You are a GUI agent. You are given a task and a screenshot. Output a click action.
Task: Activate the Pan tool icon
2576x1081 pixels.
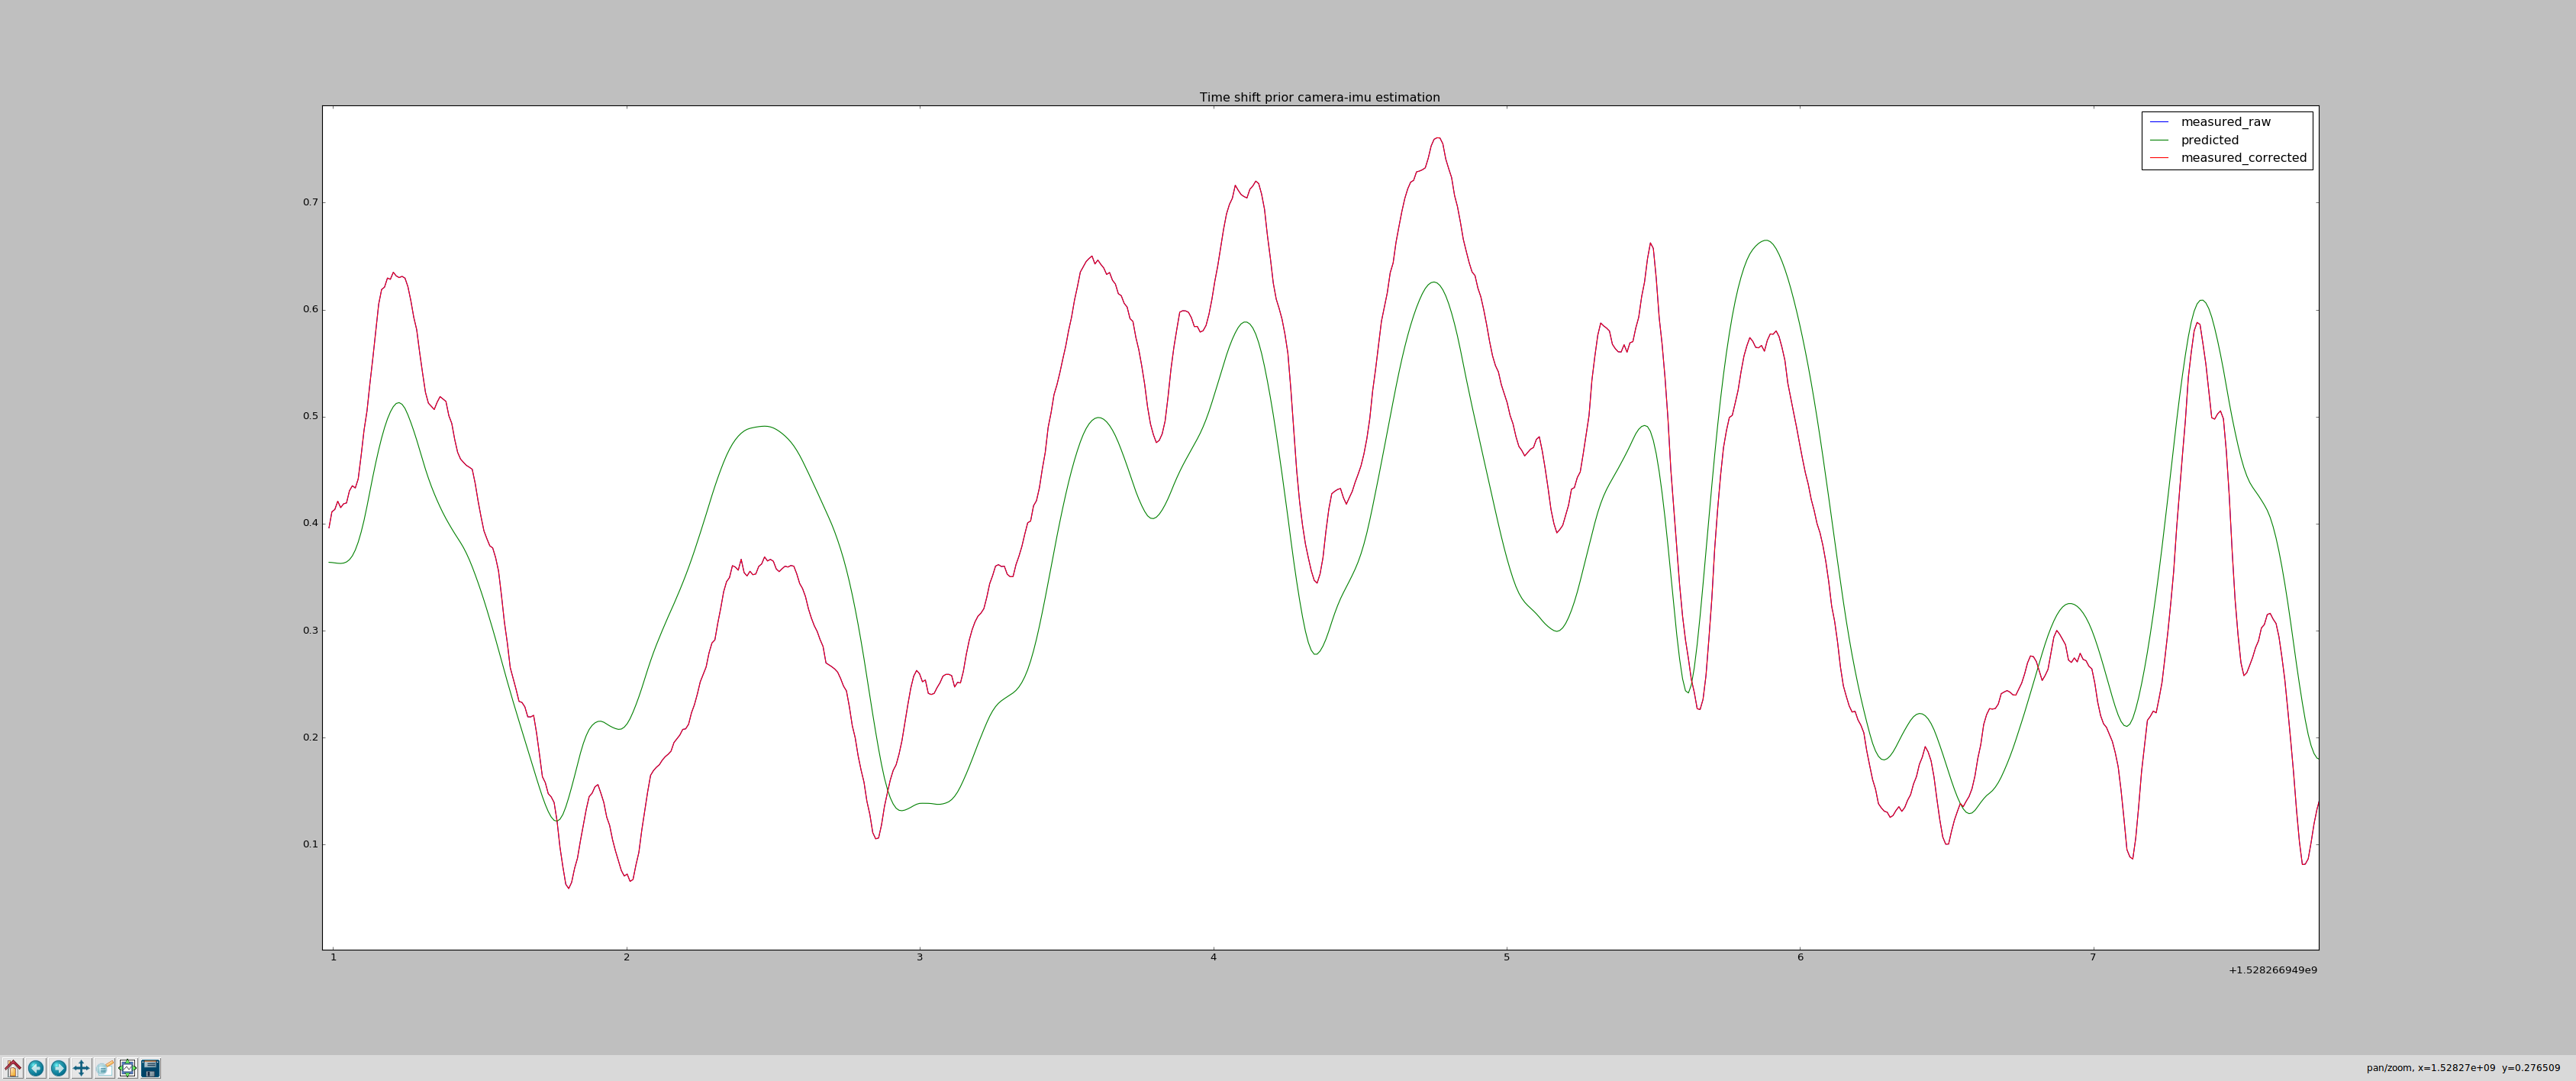82,1067
